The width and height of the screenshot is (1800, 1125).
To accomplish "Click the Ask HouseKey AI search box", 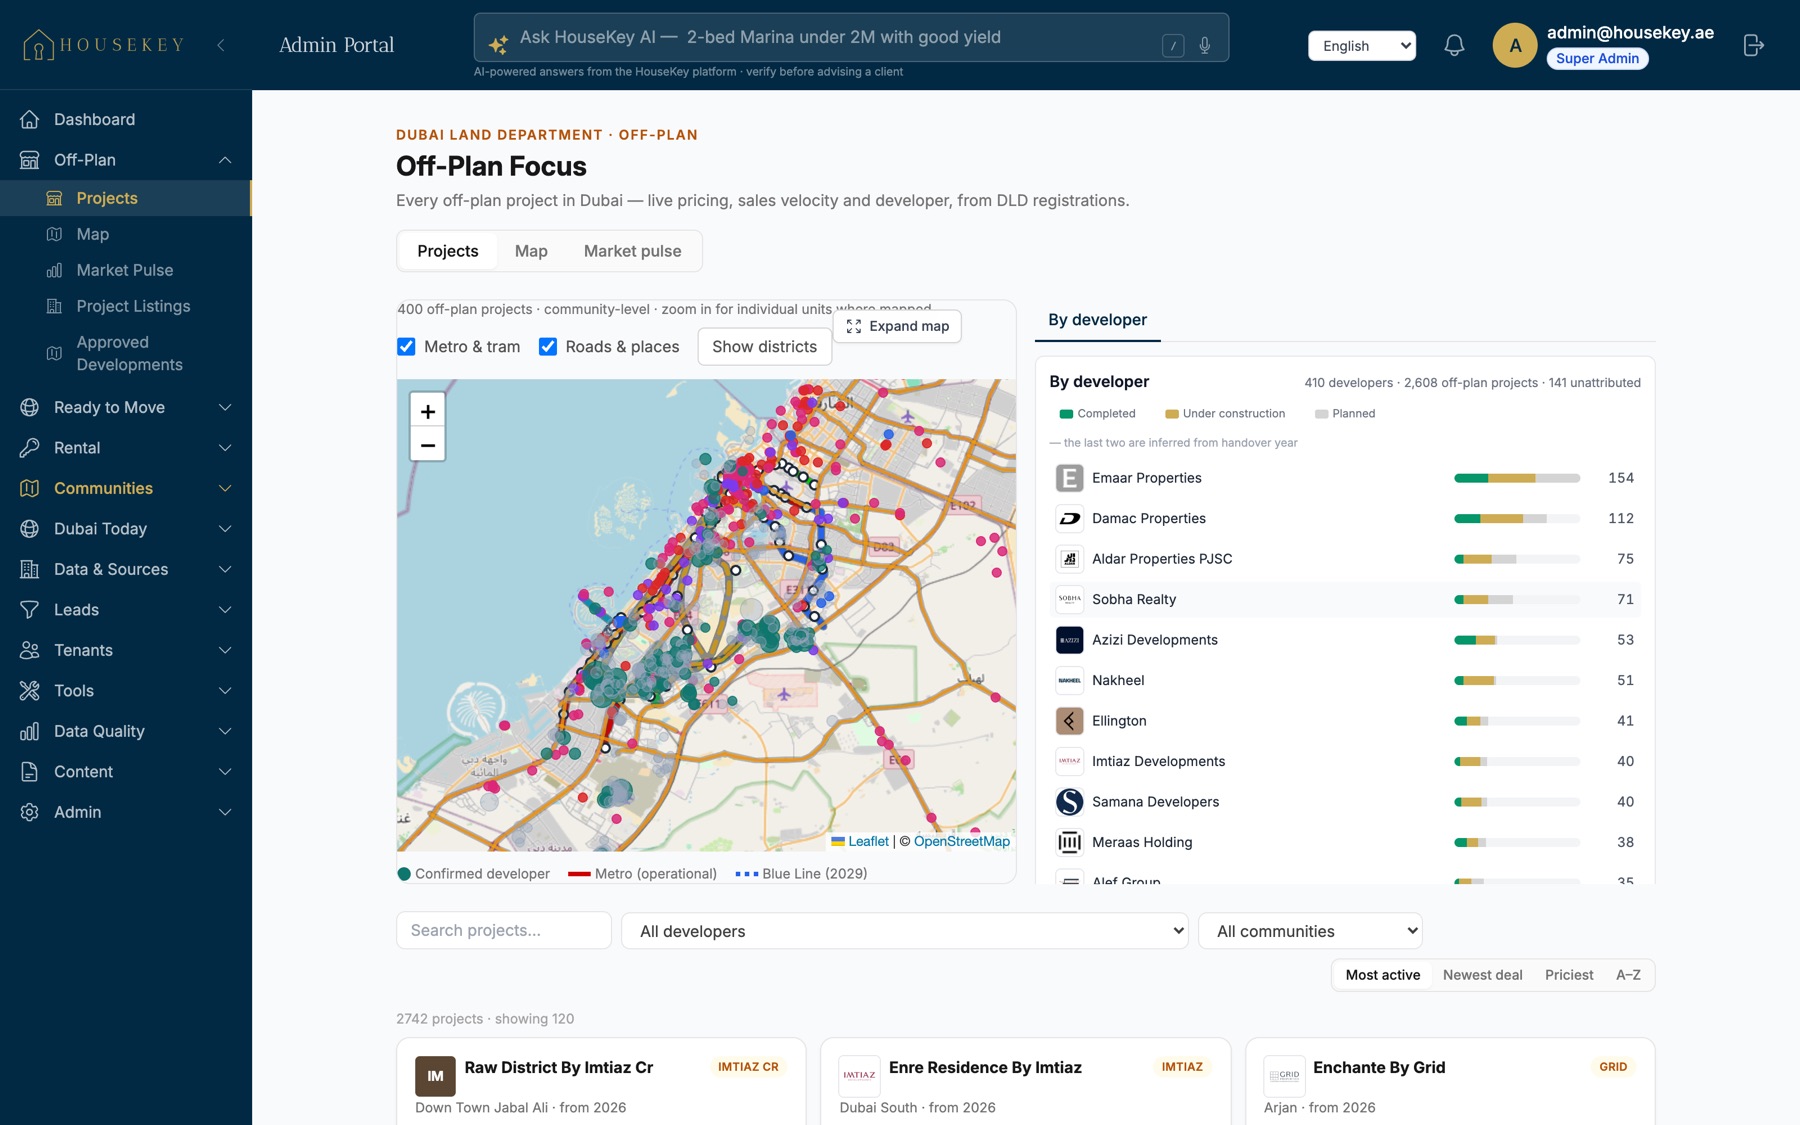I will [x=851, y=37].
